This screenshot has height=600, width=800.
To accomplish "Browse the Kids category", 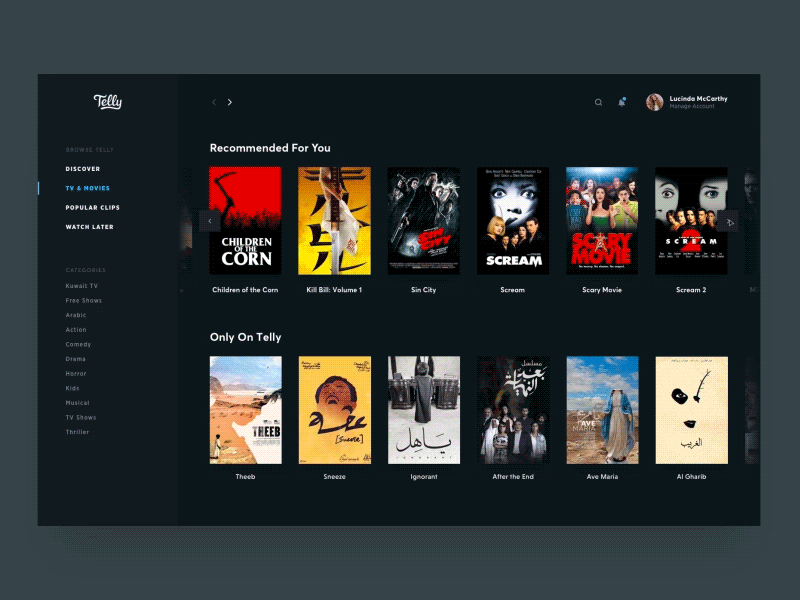I will [x=71, y=387].
